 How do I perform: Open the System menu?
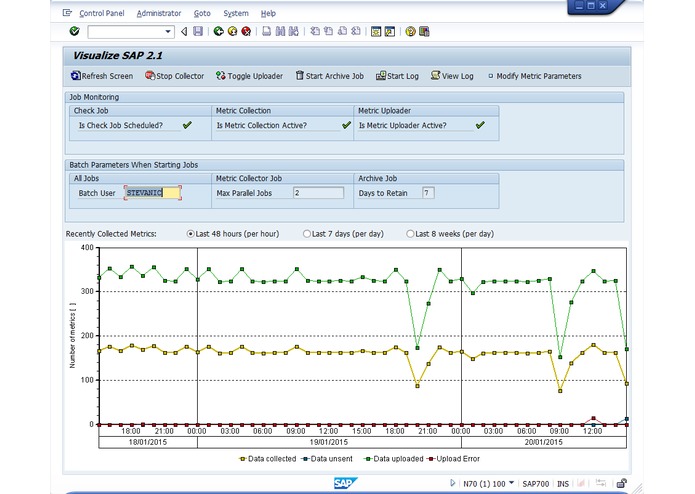[236, 13]
